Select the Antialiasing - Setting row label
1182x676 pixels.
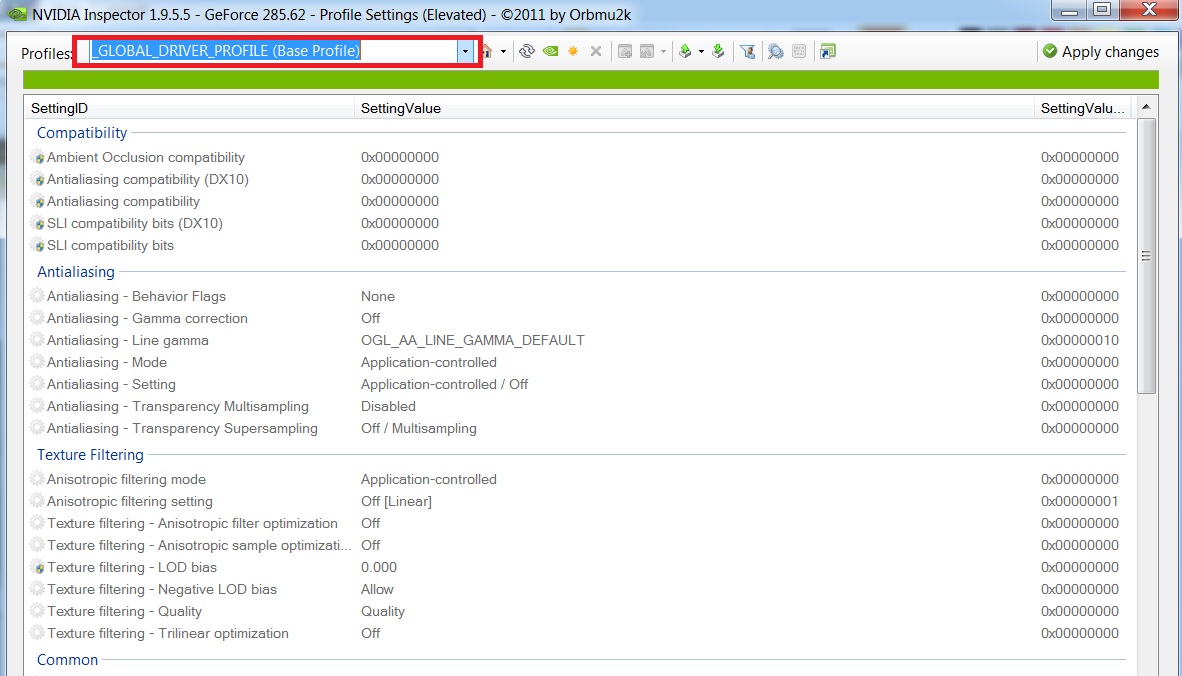tap(111, 384)
